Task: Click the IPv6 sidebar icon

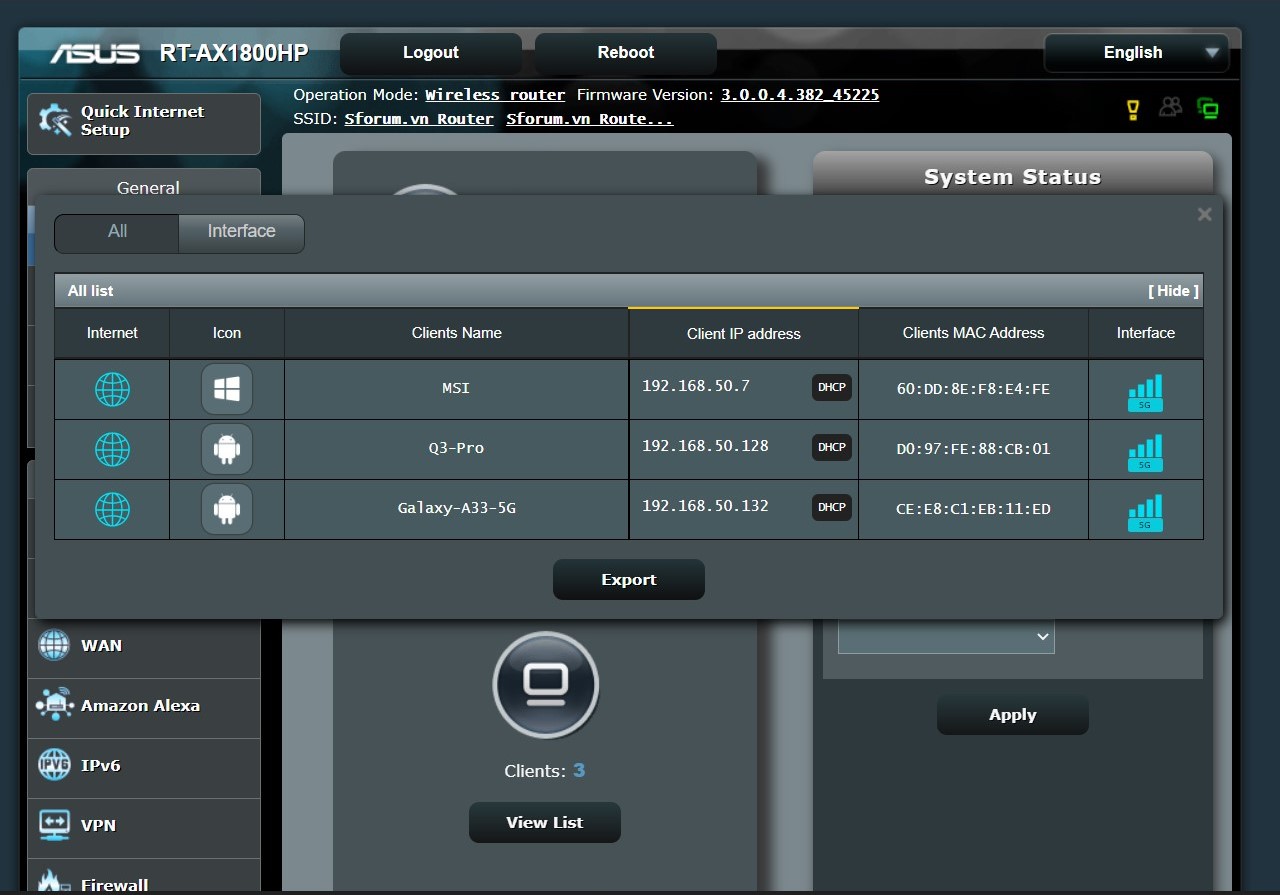Action: 54,765
